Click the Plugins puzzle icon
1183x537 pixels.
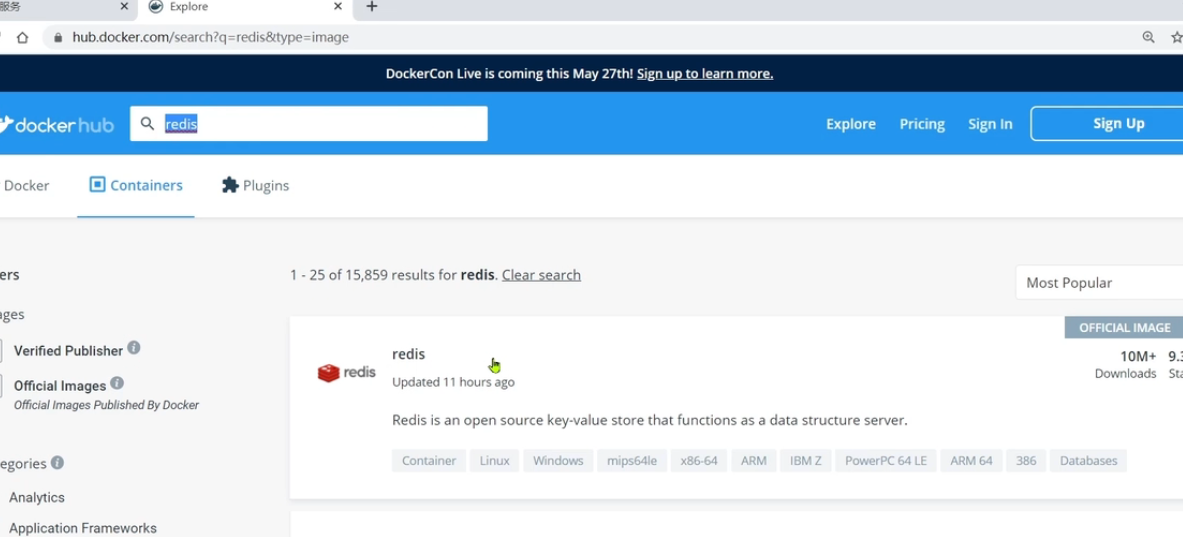pyautogui.click(x=230, y=185)
